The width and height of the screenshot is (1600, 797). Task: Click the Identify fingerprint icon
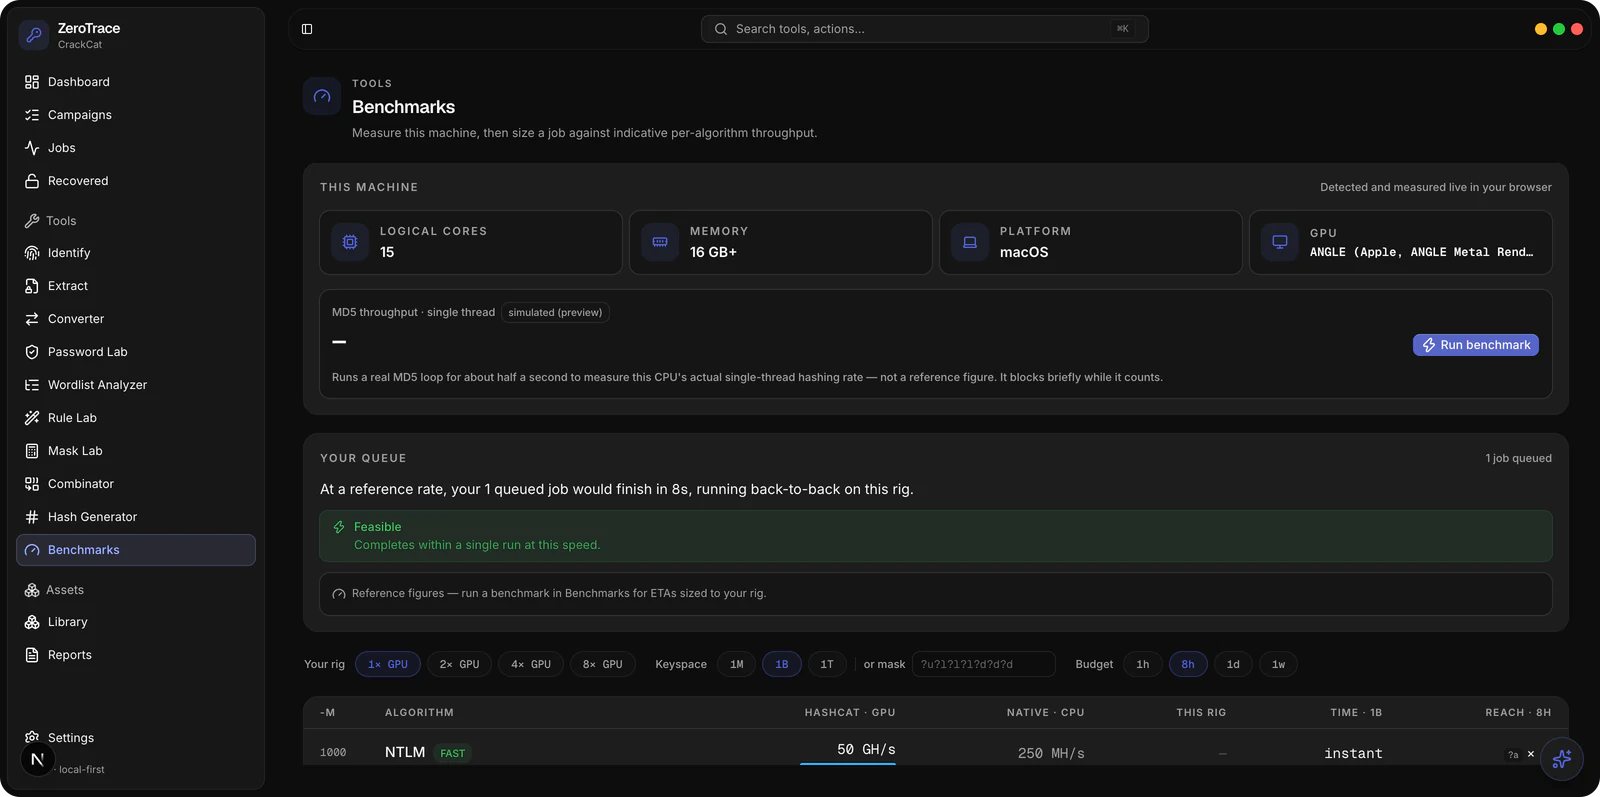click(32, 253)
